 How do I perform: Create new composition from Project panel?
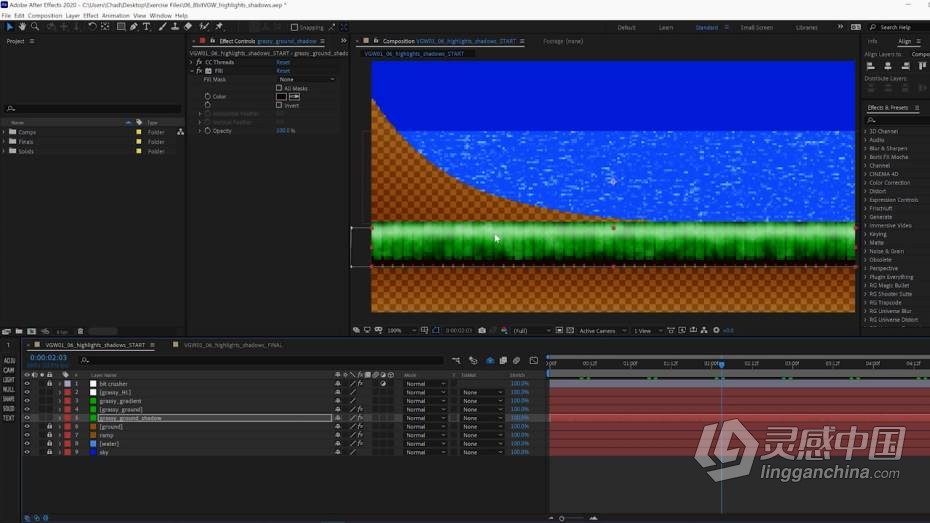31,331
